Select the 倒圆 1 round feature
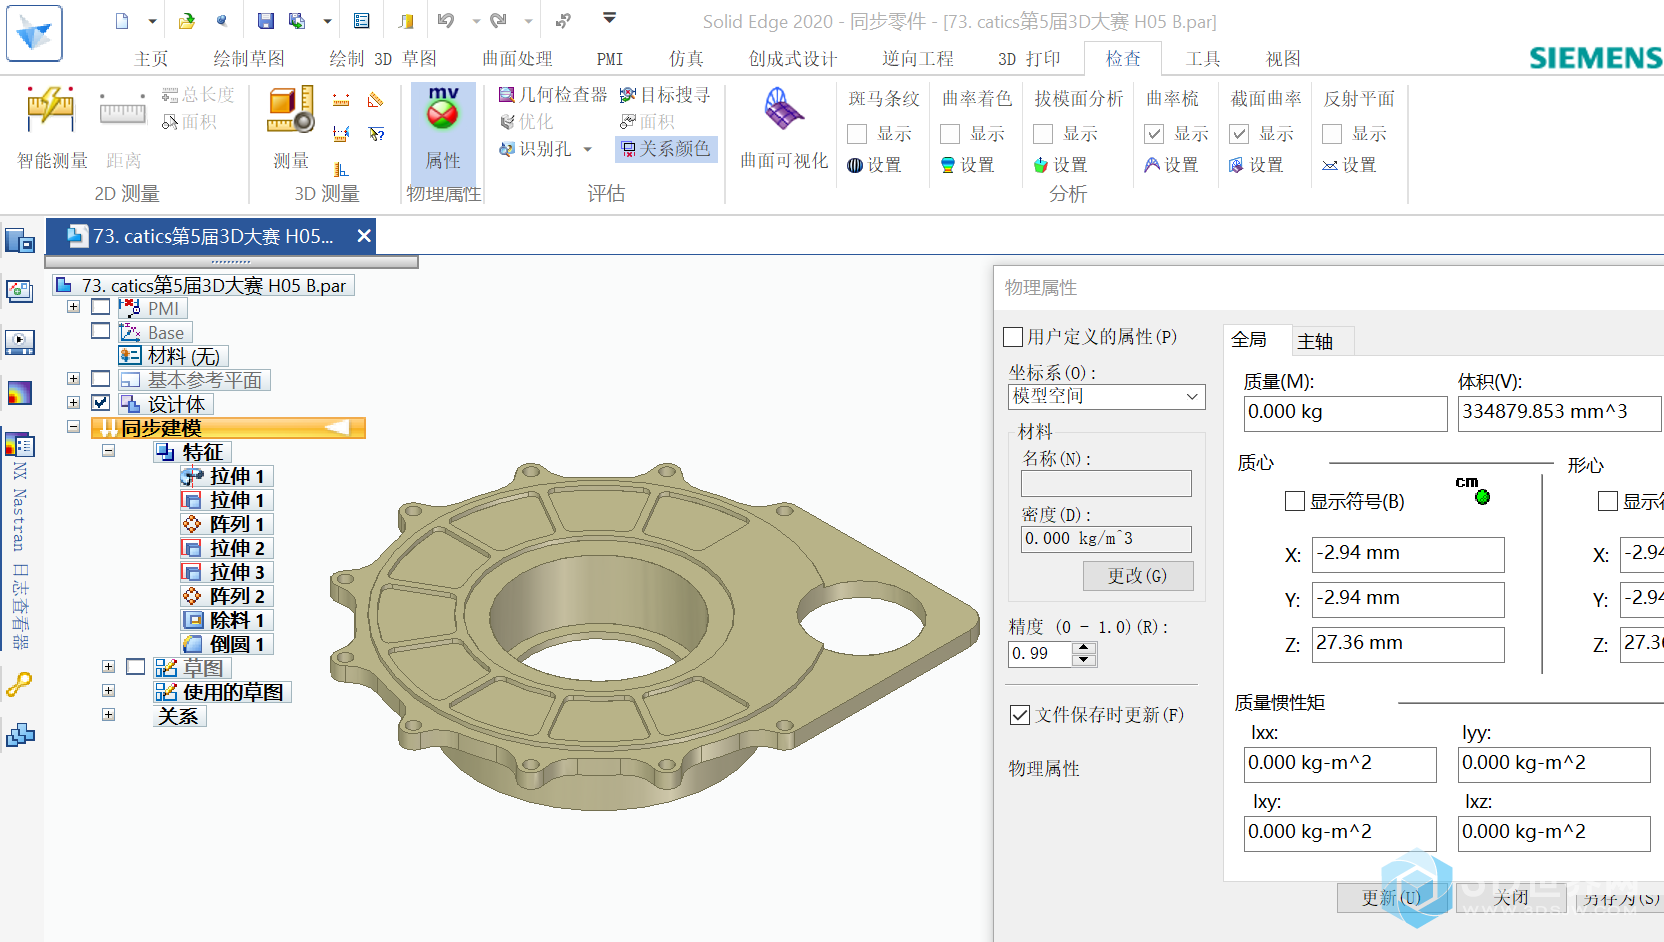The width and height of the screenshot is (1664, 942). 227,645
